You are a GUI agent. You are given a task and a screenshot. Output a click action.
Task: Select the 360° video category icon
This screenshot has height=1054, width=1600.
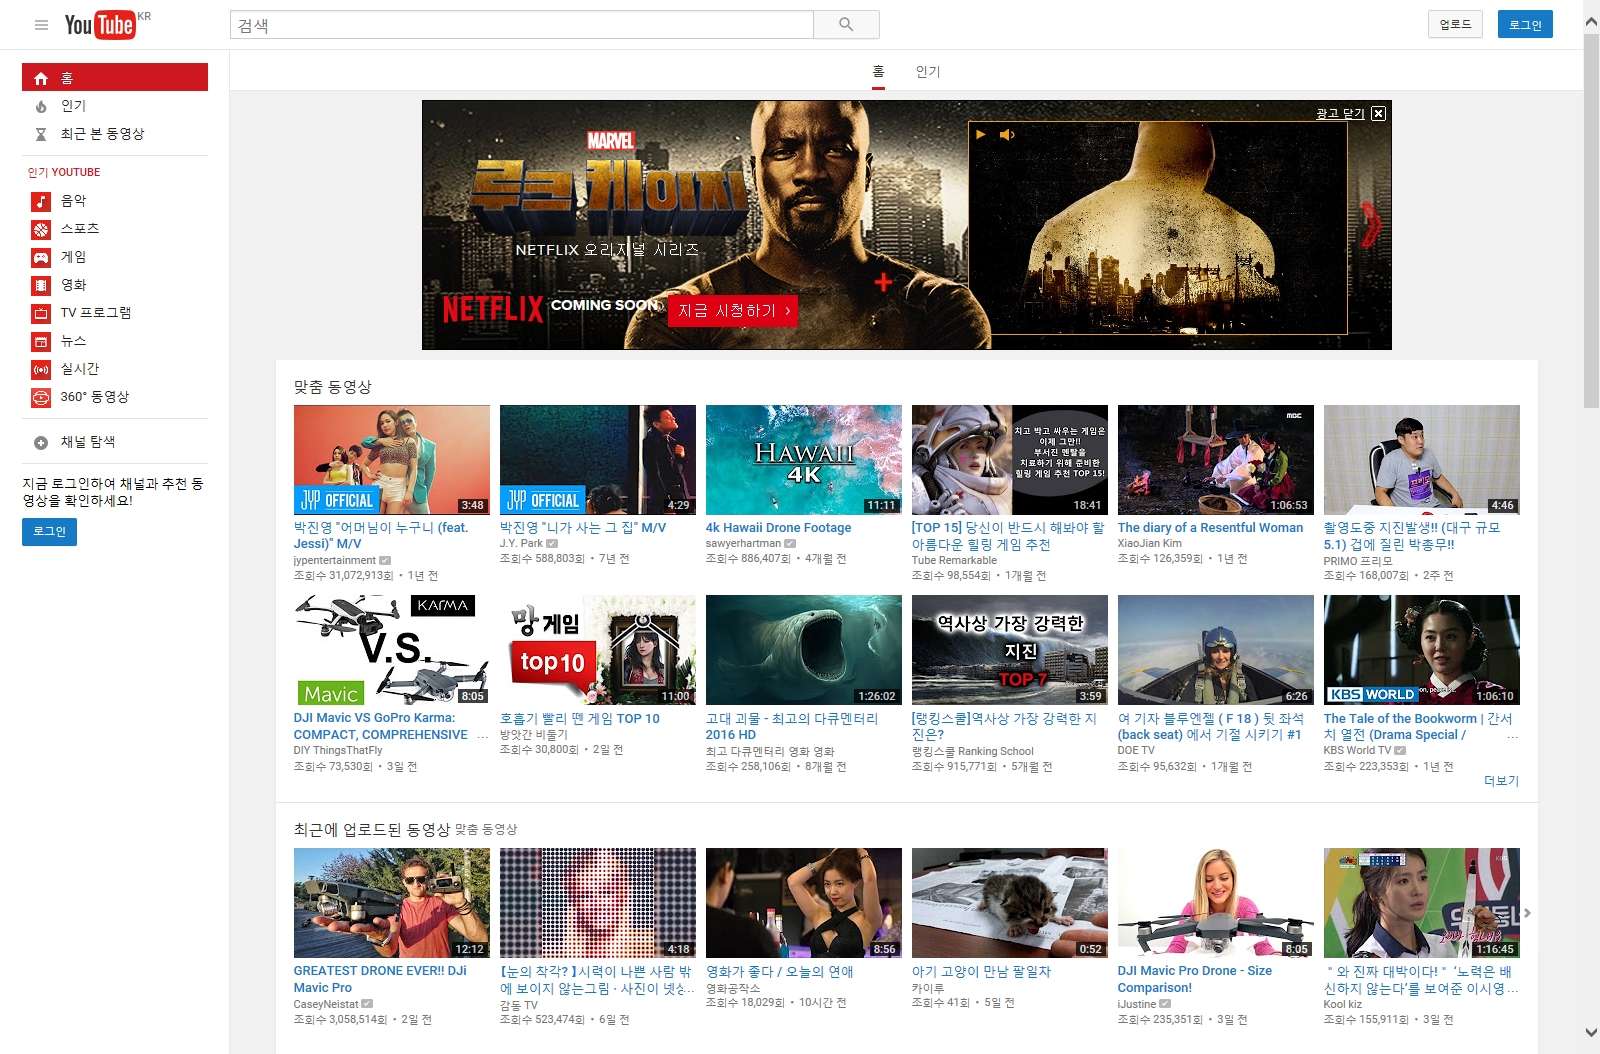click(41, 397)
